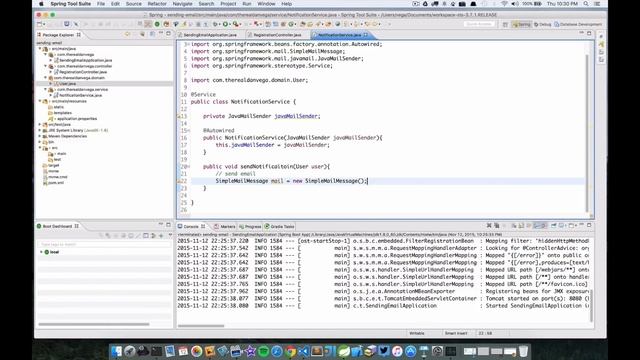Screen dimensions: 640x360
Task: Switch to the Spring perspective
Action: 522,24
